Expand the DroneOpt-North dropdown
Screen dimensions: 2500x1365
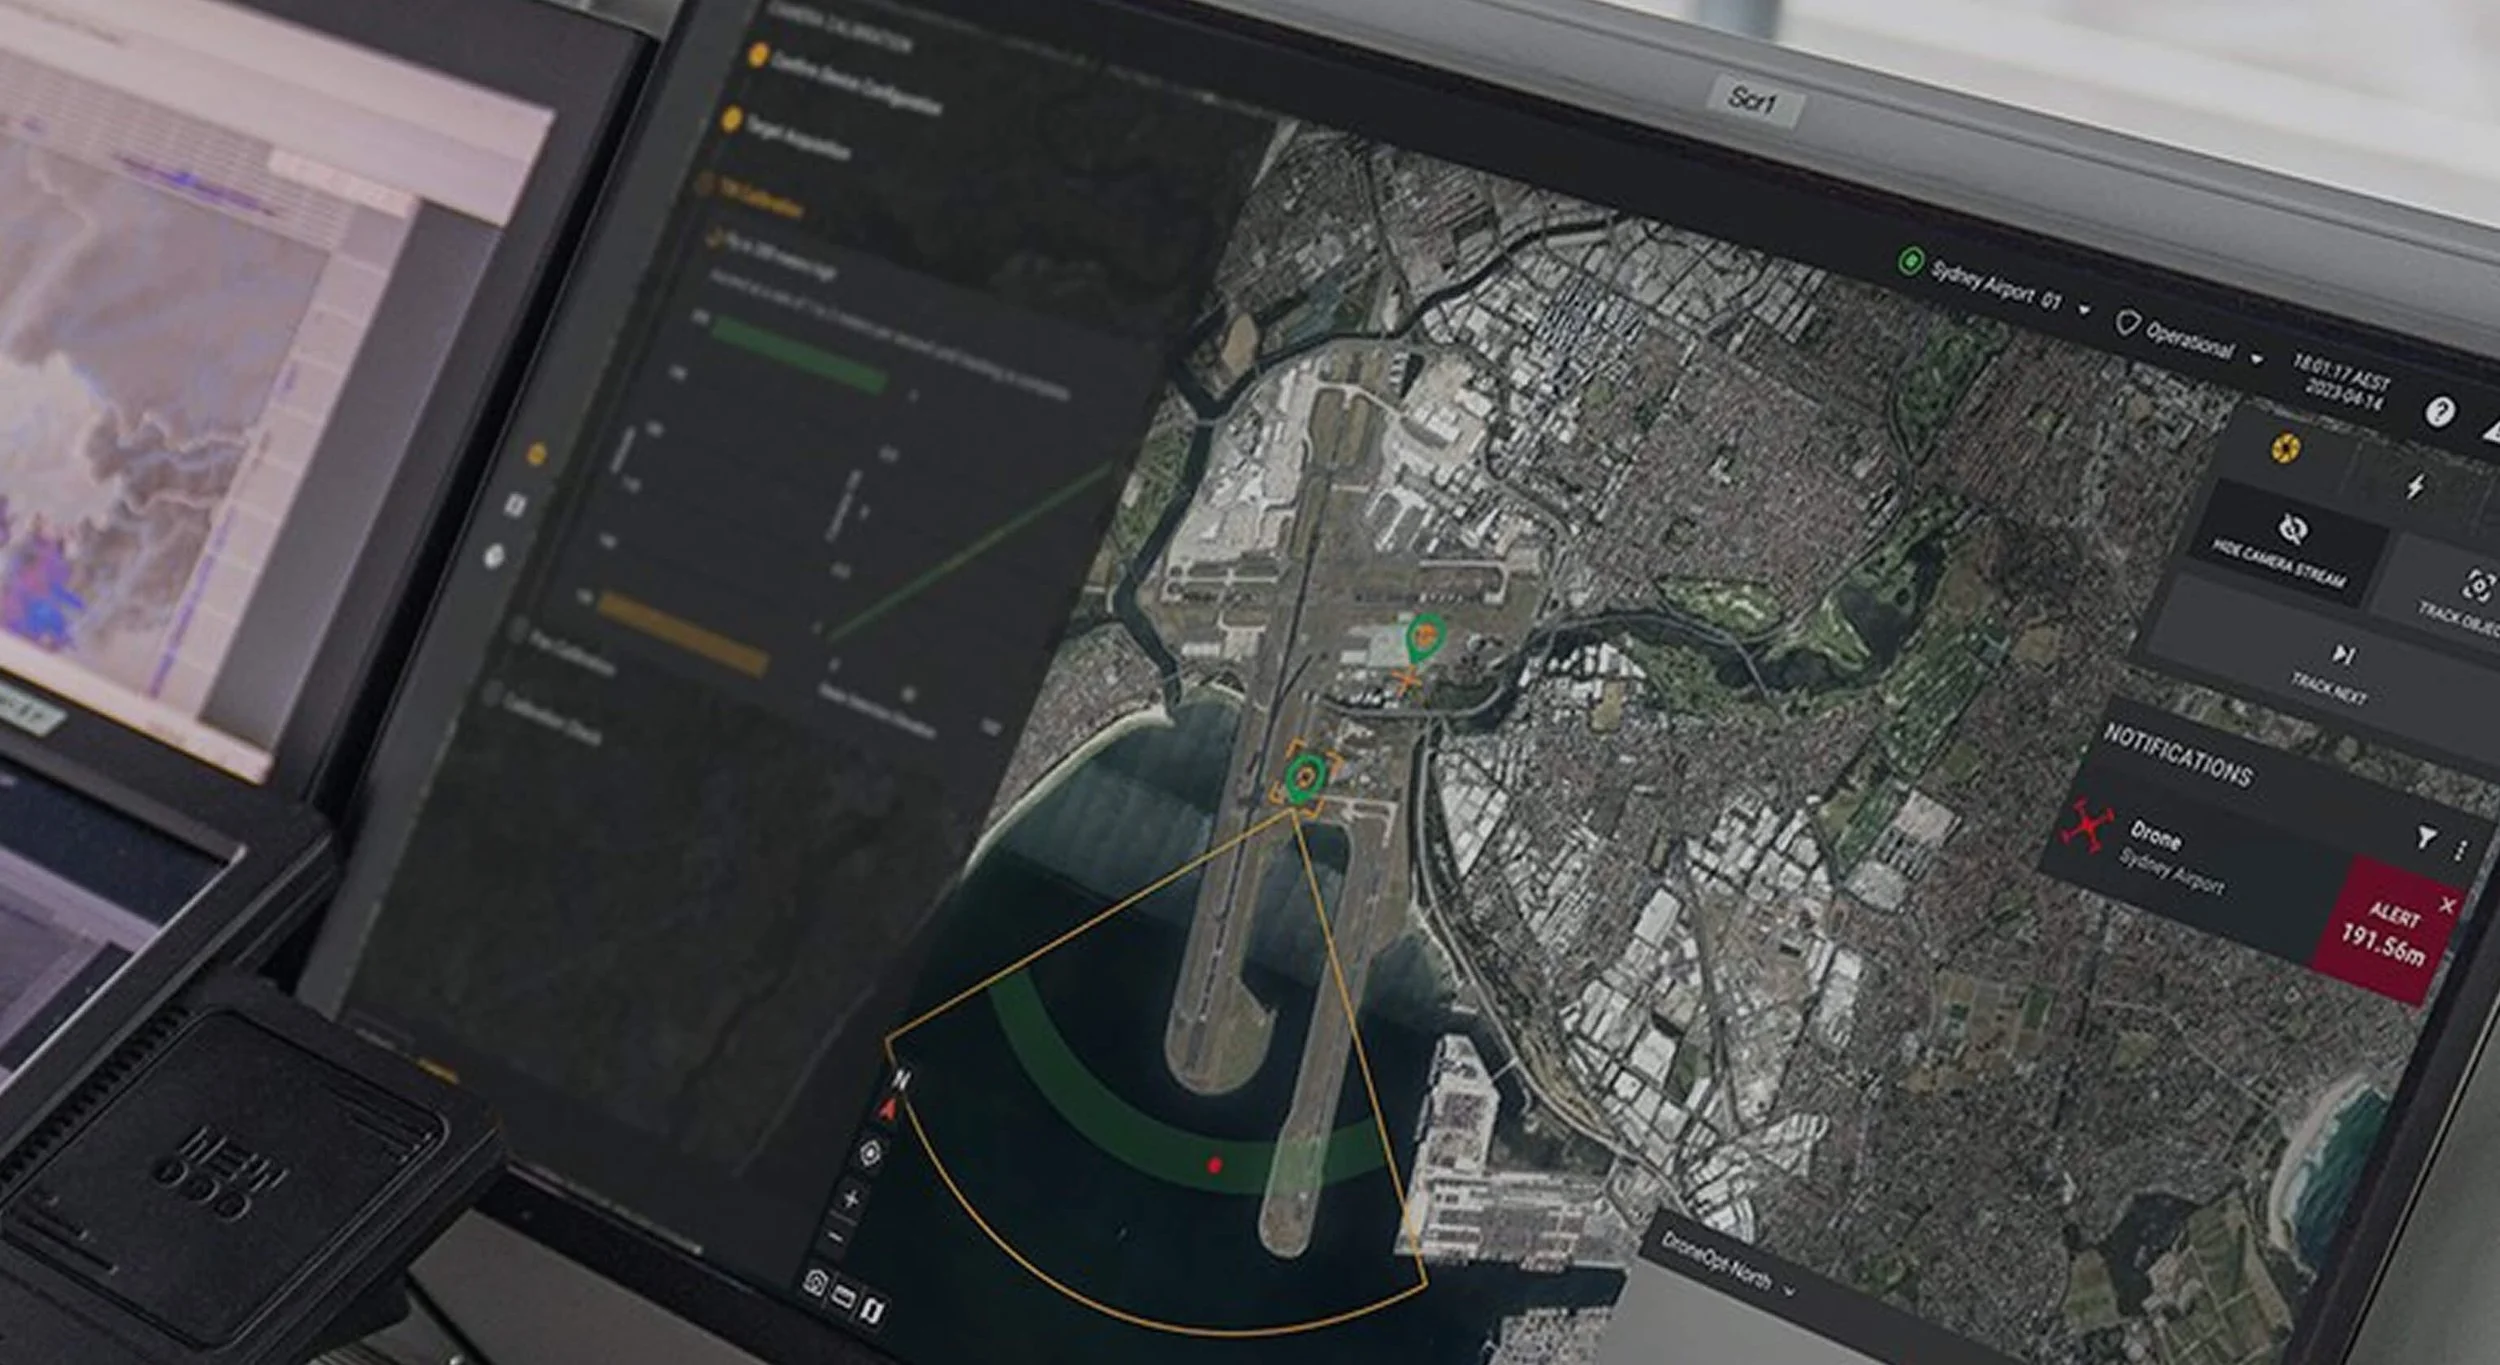[1790, 1291]
